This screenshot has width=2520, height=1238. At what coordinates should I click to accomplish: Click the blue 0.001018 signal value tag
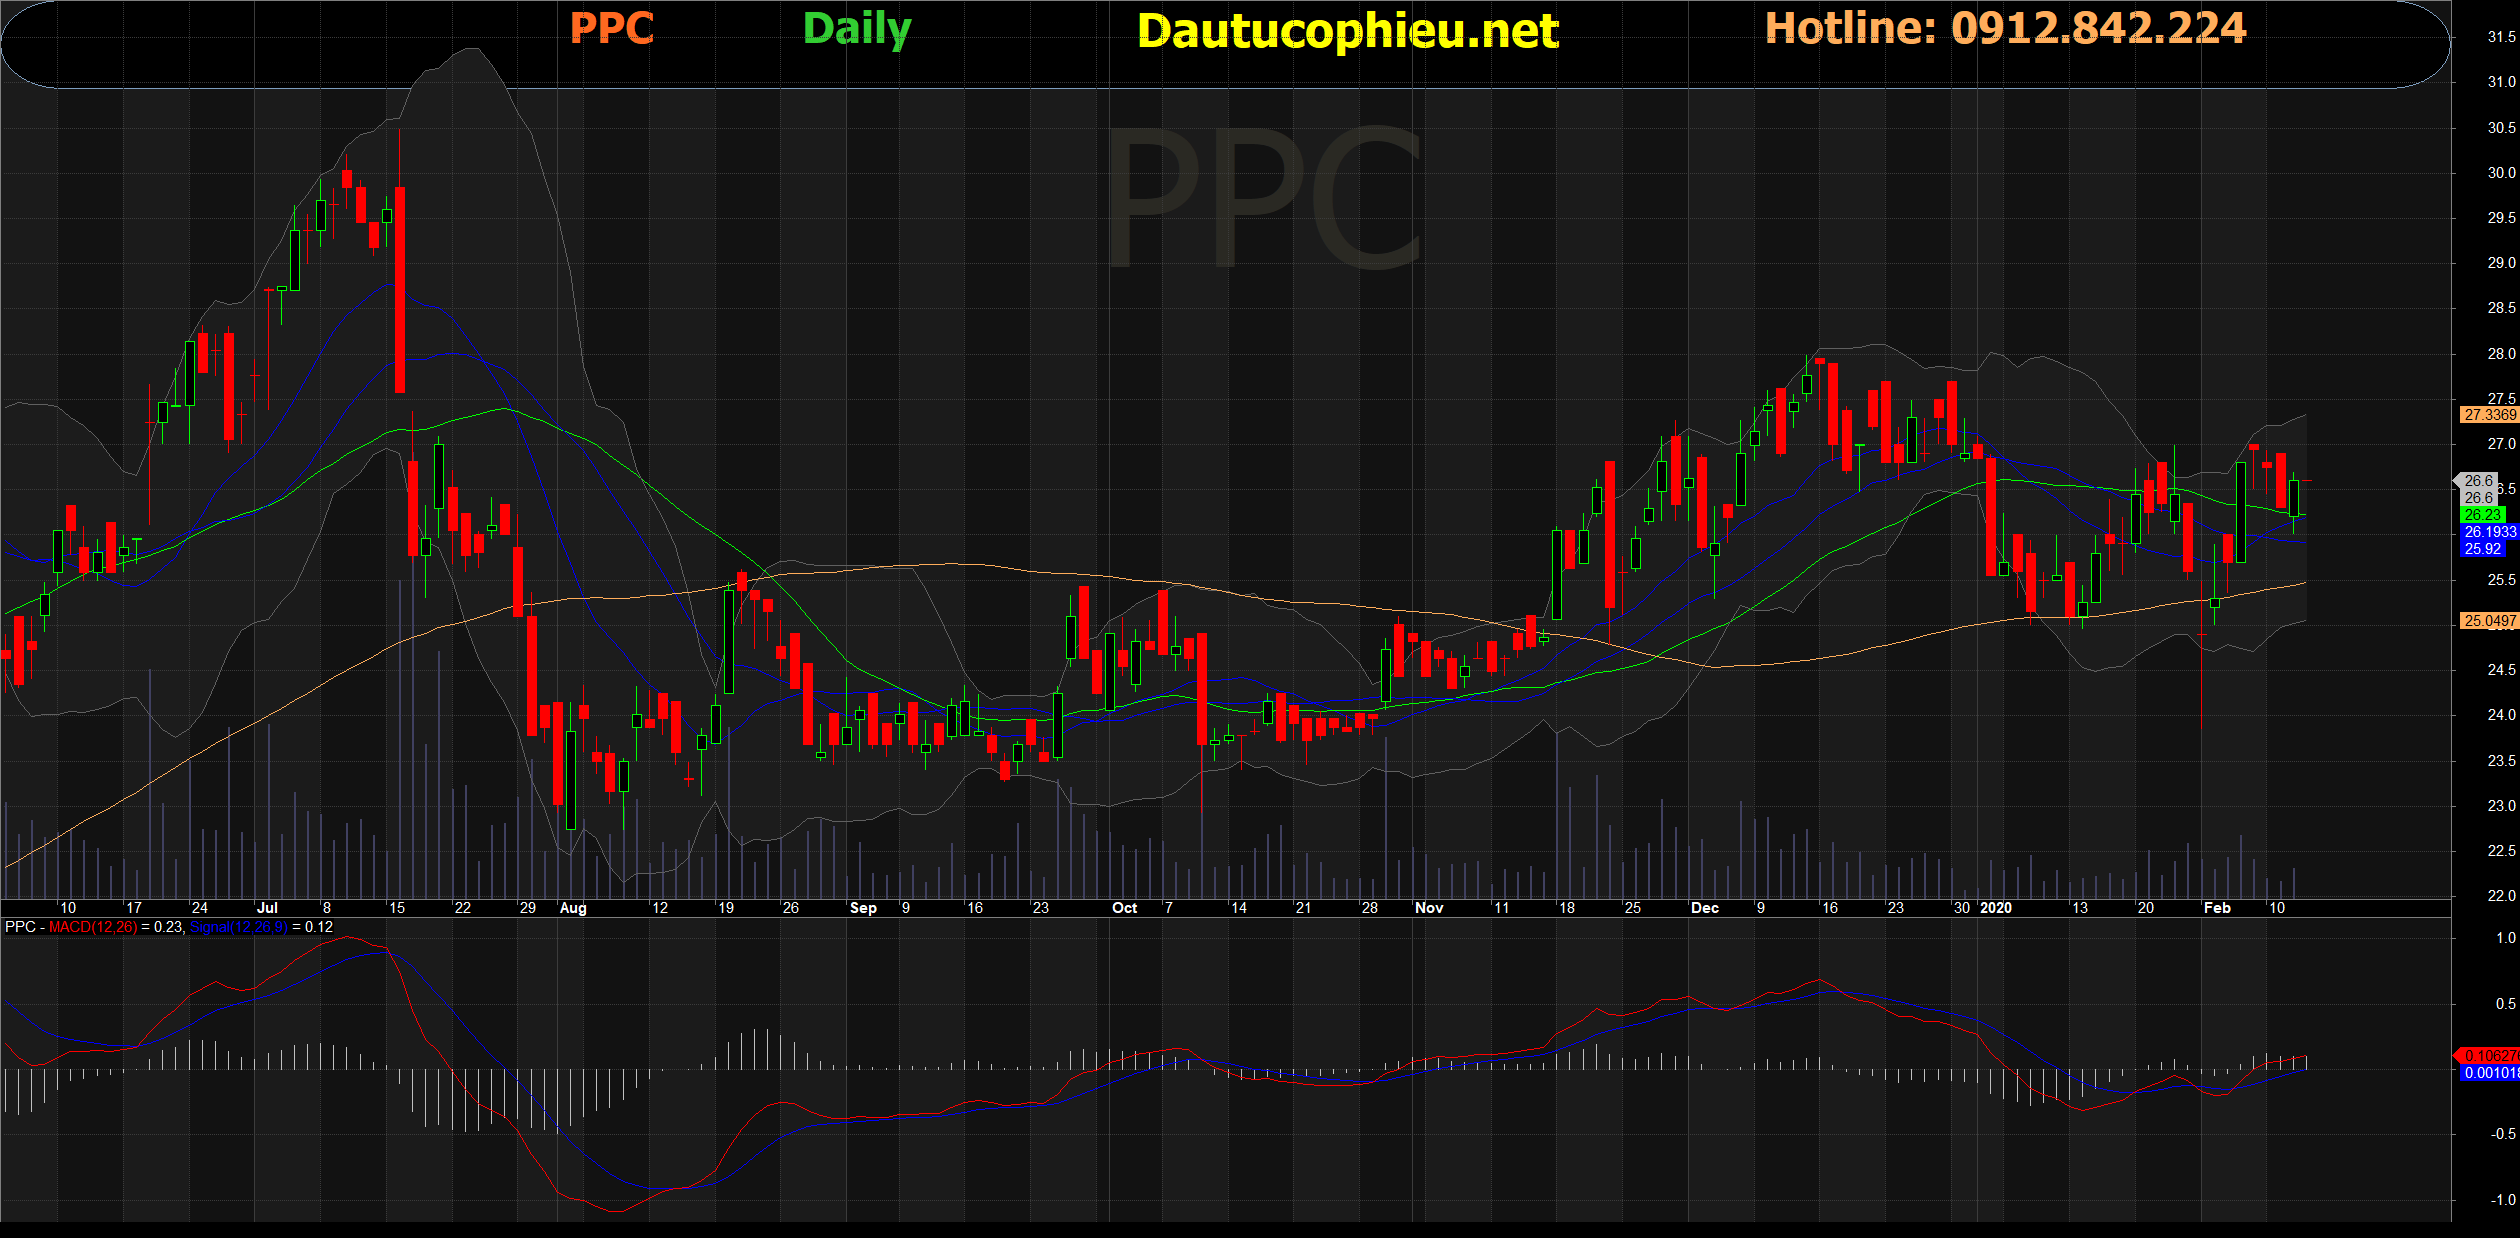click(2490, 1073)
